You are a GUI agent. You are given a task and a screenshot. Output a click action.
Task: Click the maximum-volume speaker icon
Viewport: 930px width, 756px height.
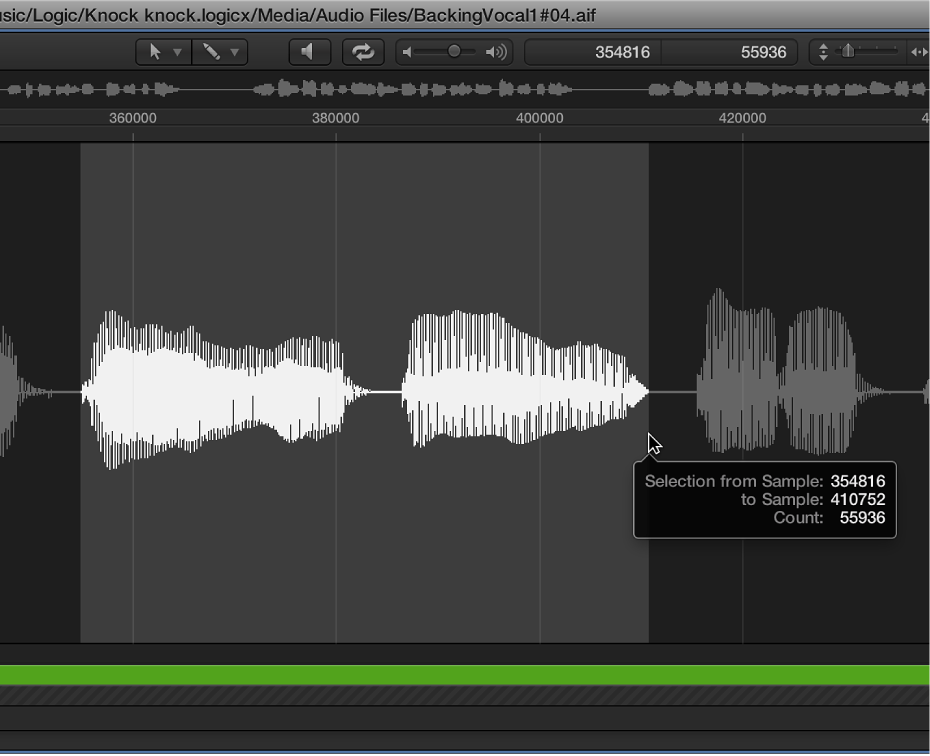(x=493, y=52)
